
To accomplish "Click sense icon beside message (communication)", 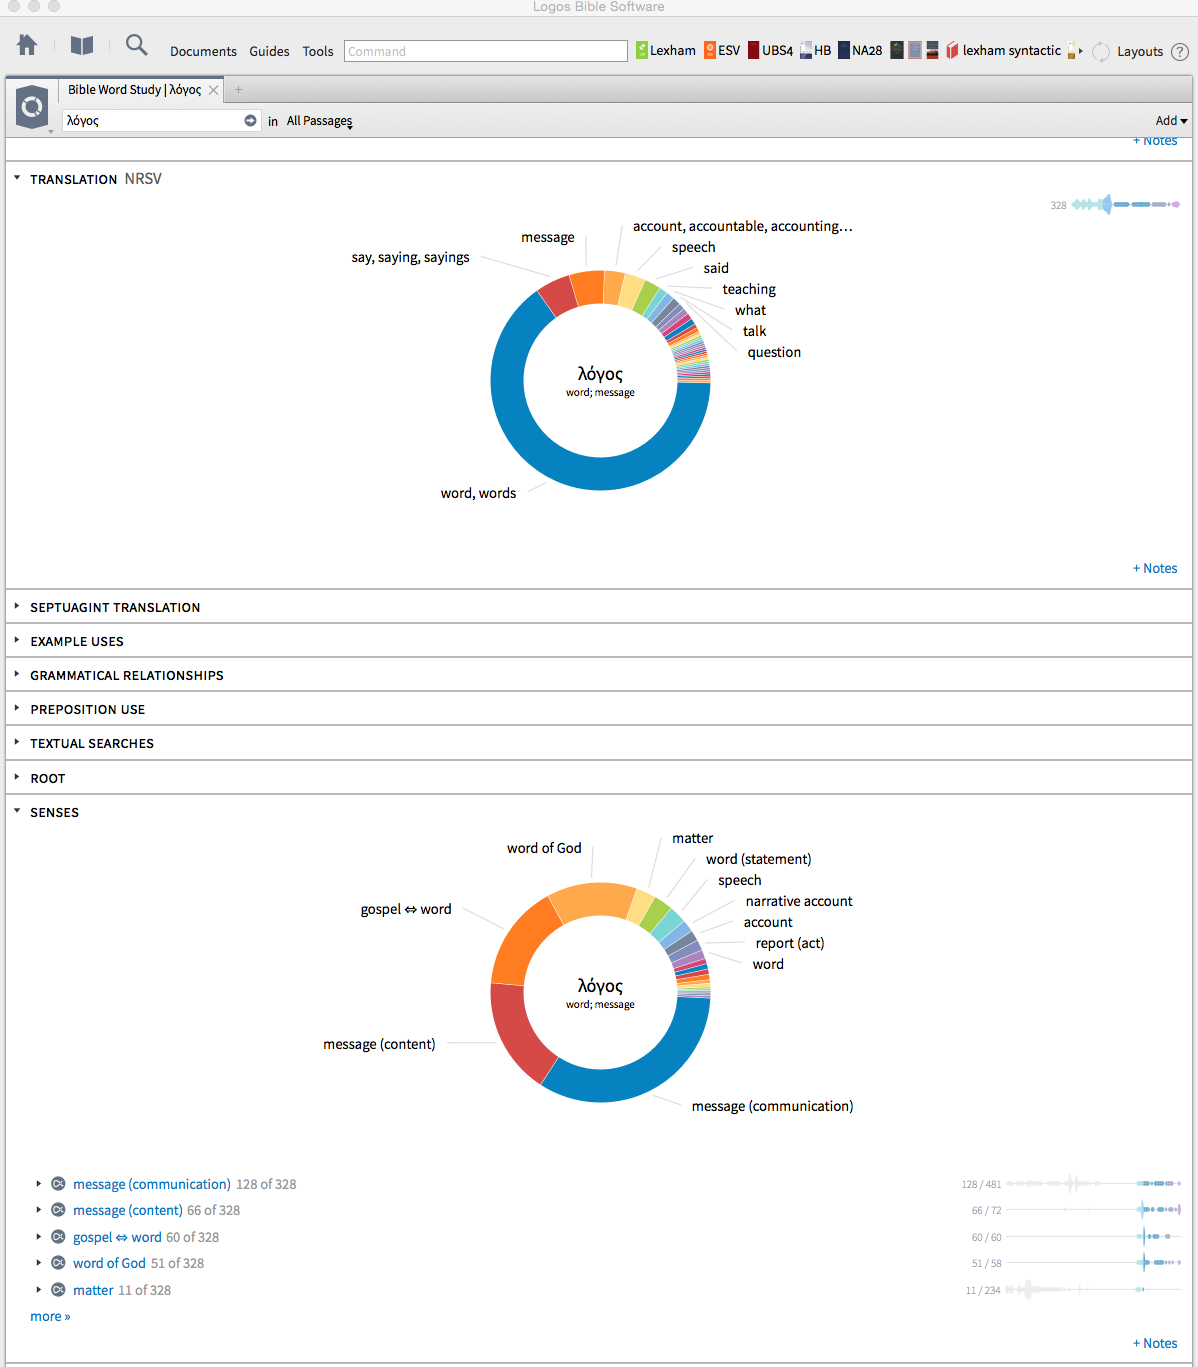I will (x=58, y=1183).
